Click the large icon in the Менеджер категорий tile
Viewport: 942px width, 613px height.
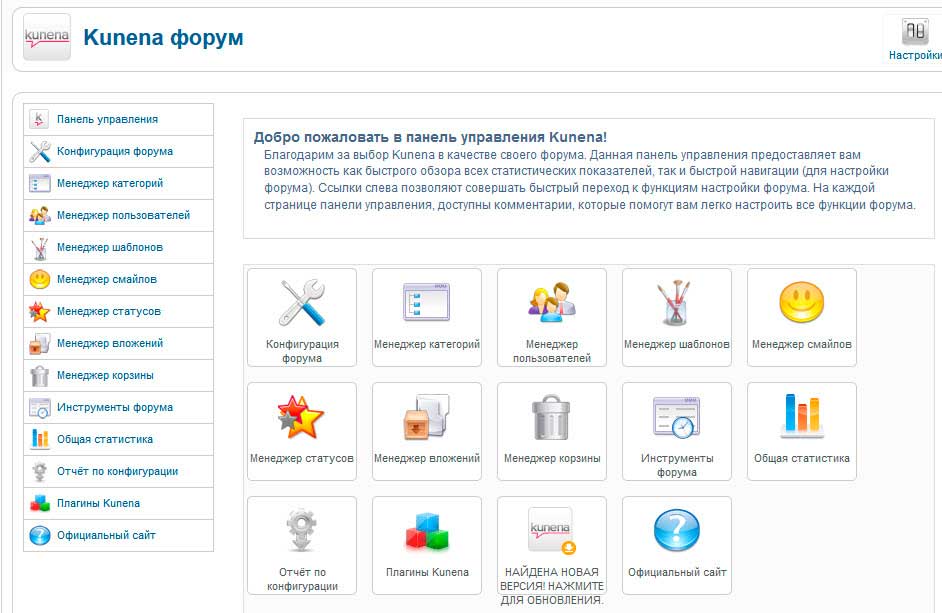[x=427, y=302]
